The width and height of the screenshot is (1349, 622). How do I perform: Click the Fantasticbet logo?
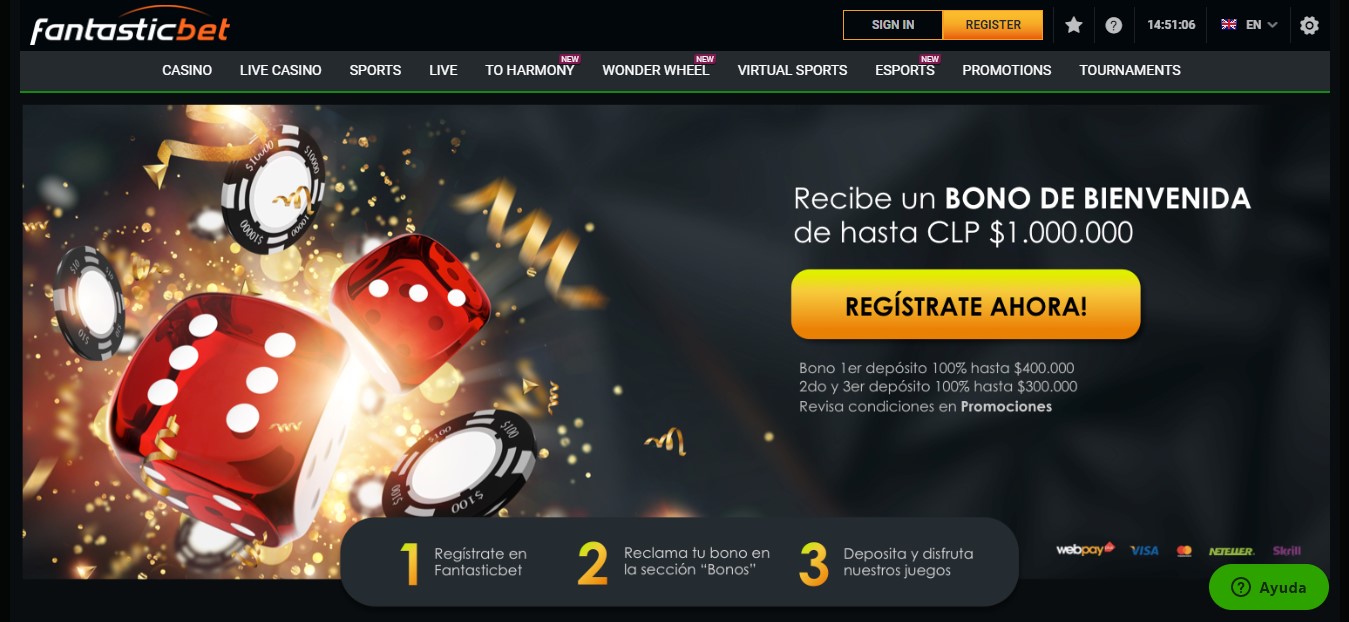coord(130,26)
